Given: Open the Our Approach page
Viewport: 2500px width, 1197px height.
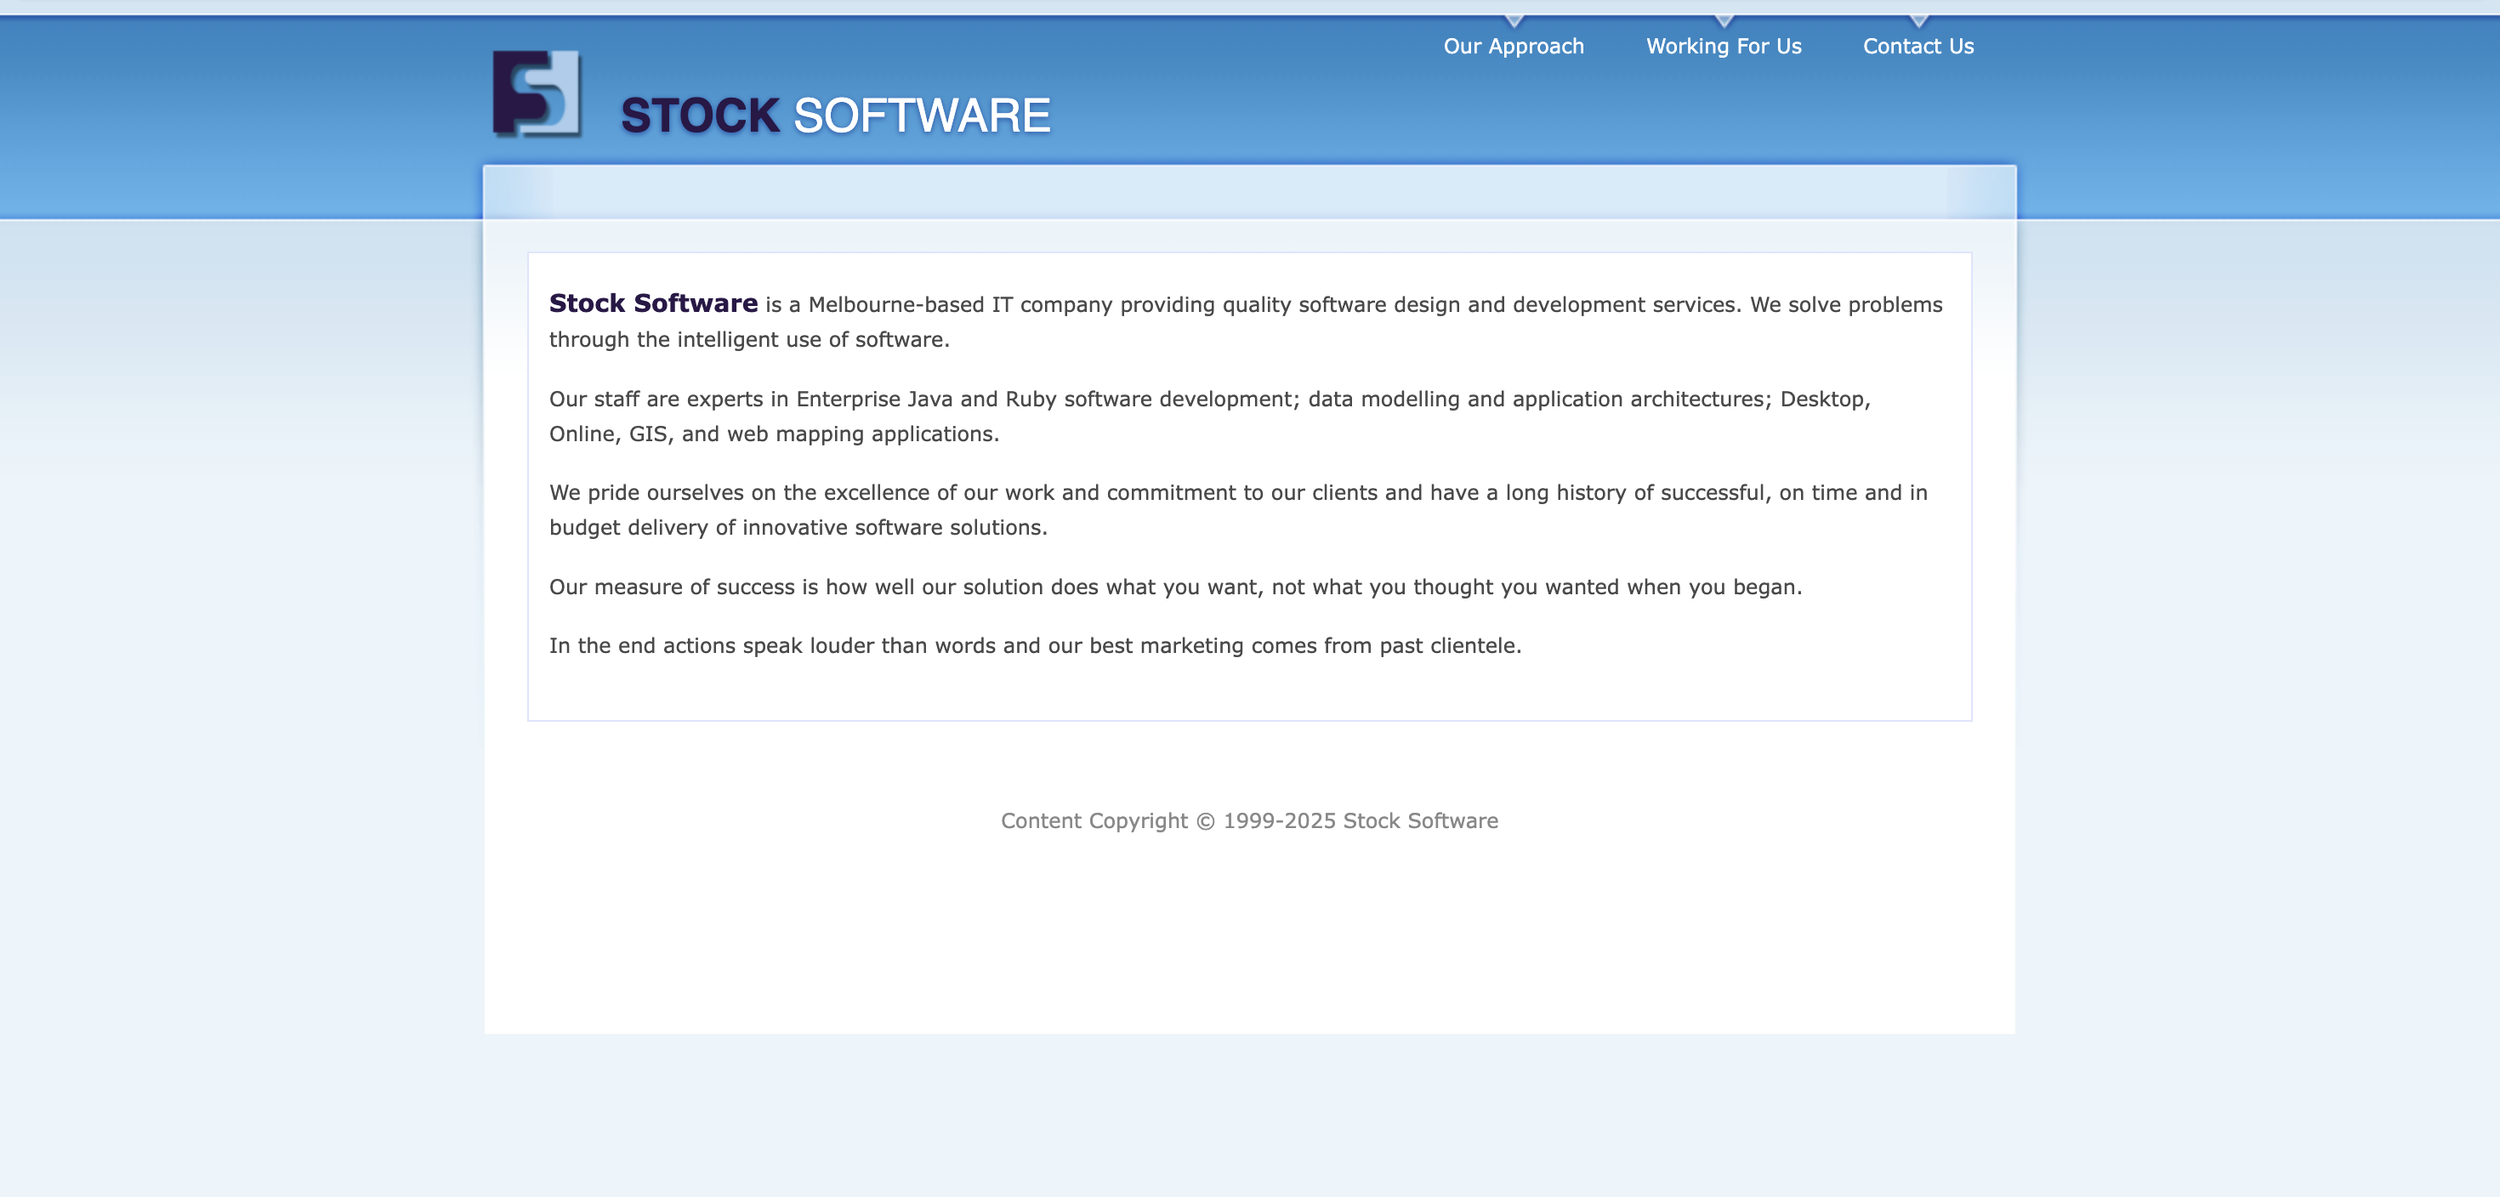Looking at the screenshot, I should pos(1513,47).
